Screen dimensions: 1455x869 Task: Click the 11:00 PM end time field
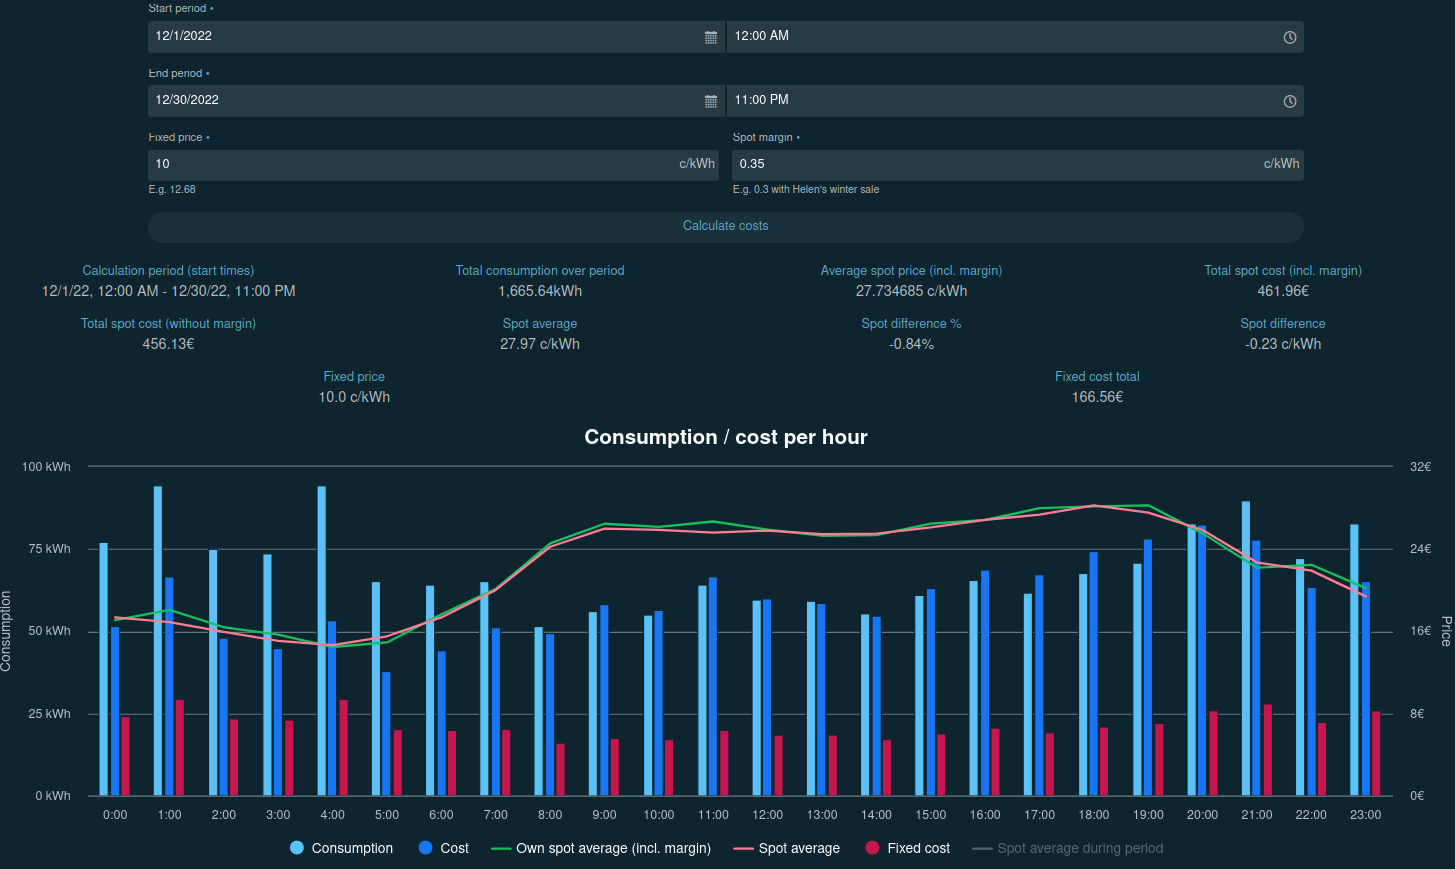pos(1000,101)
